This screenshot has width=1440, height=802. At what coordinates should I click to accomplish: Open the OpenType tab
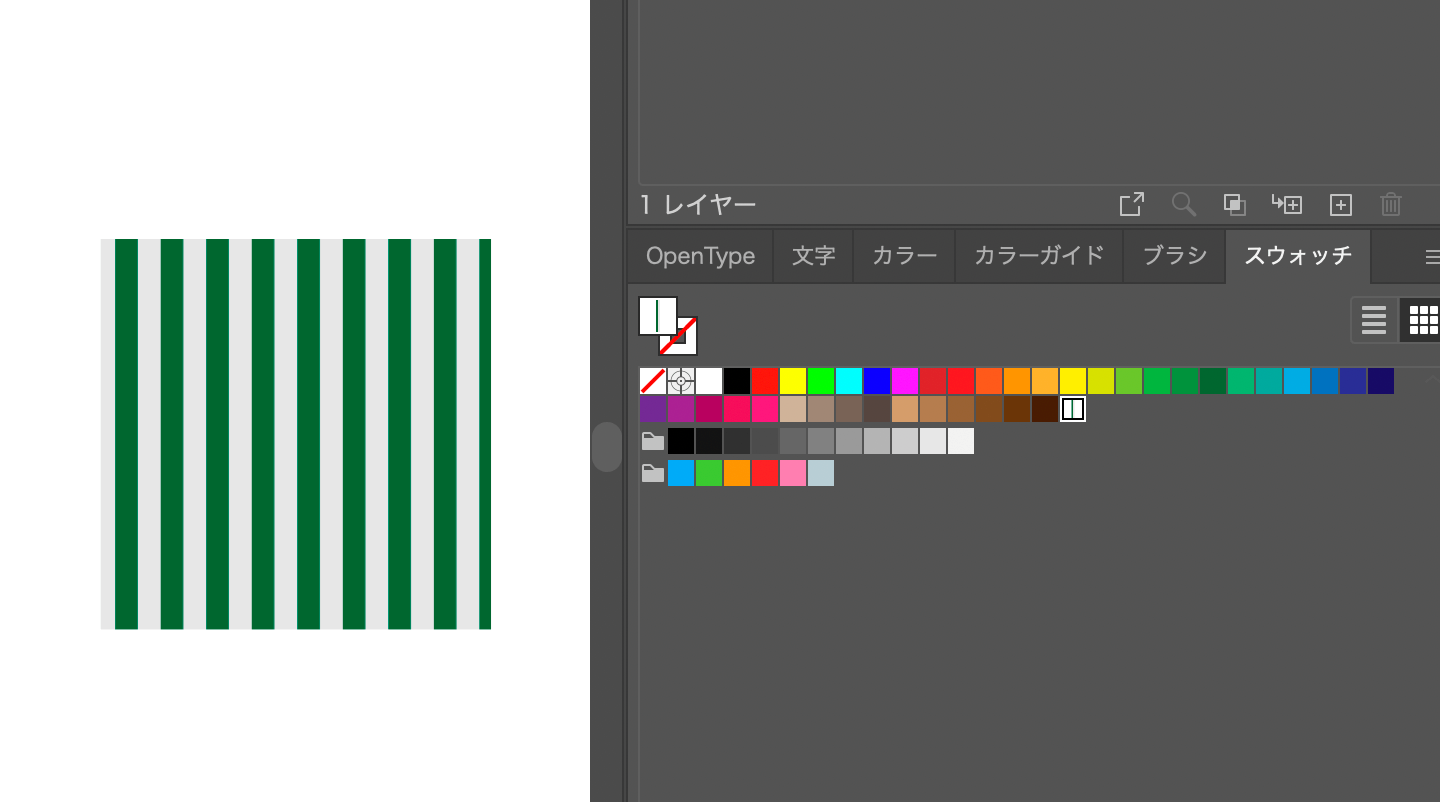click(700, 256)
